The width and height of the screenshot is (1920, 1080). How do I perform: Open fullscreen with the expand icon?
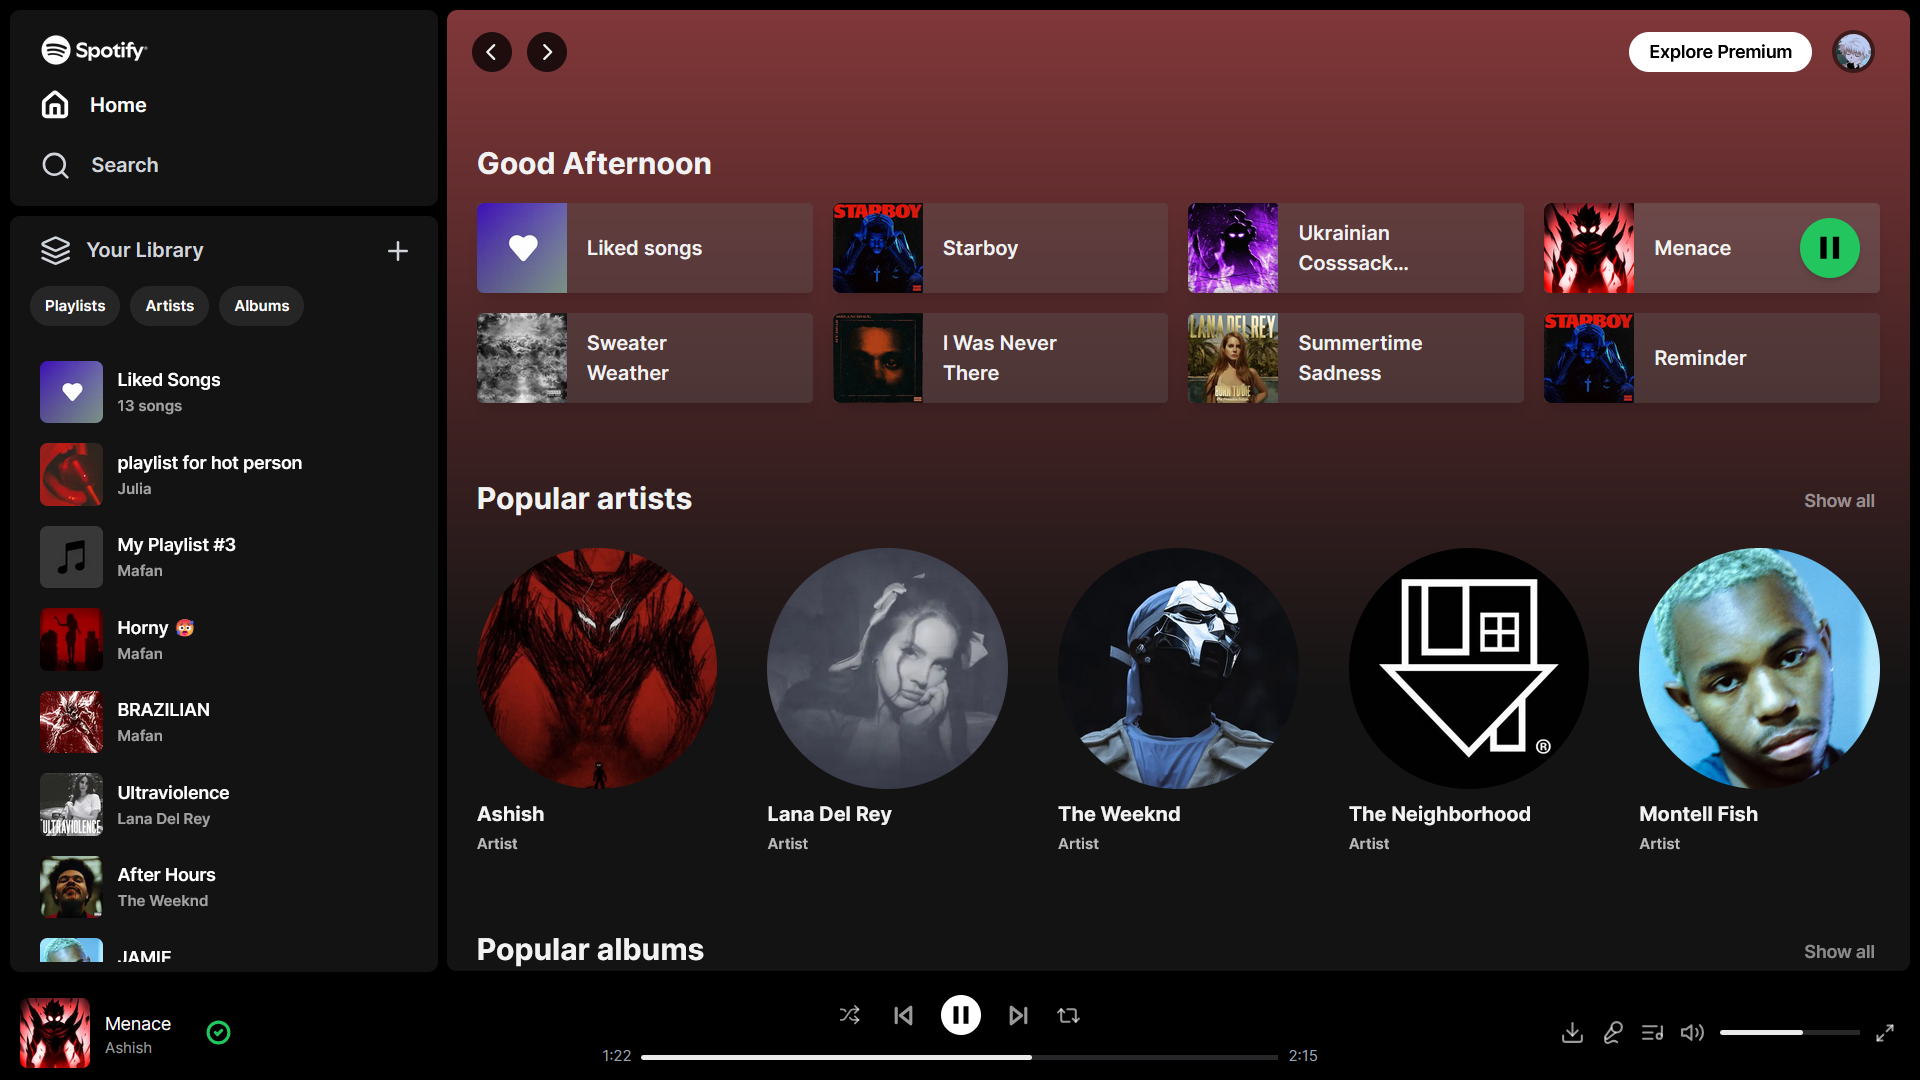(1884, 1032)
